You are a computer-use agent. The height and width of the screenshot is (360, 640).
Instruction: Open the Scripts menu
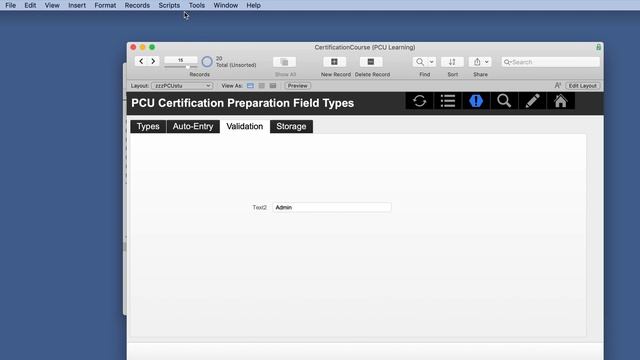tap(169, 5)
